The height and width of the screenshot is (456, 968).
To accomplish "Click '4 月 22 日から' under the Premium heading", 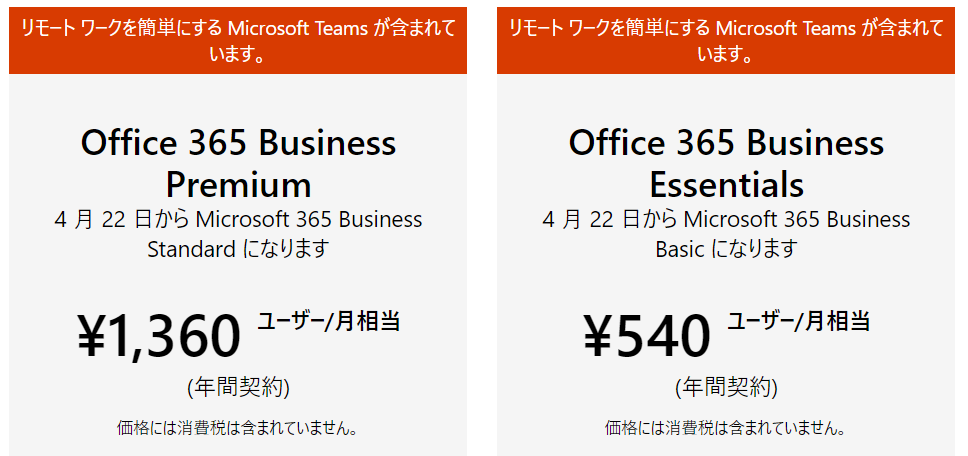I will click(123, 219).
